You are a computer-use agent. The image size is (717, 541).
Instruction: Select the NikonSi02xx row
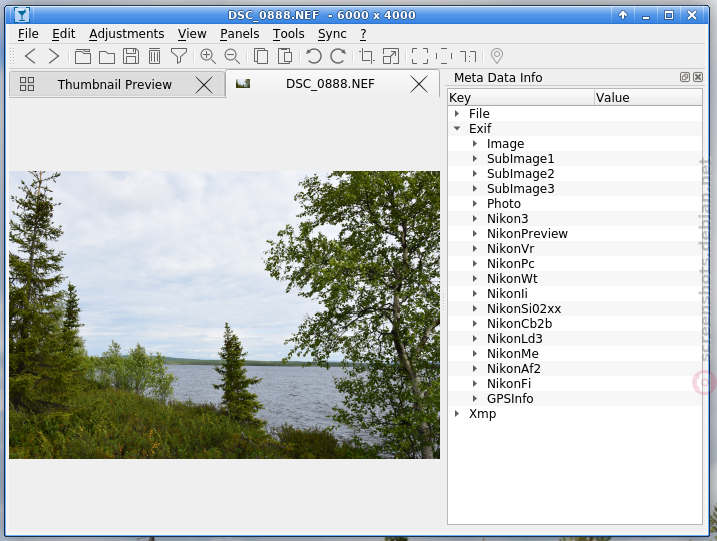(x=575, y=309)
